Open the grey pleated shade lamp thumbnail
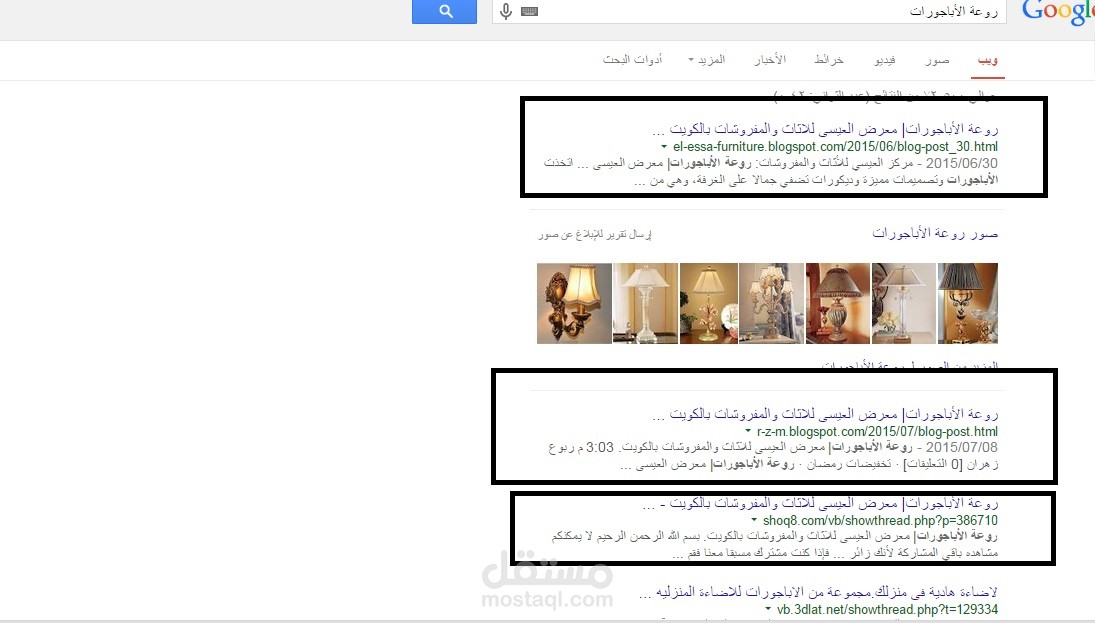This screenshot has width=1095, height=623. 968,303
